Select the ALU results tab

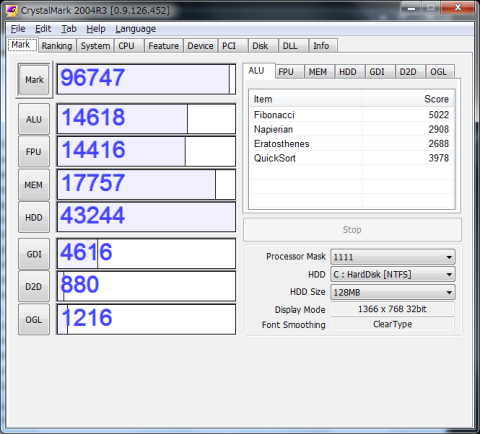[x=259, y=71]
